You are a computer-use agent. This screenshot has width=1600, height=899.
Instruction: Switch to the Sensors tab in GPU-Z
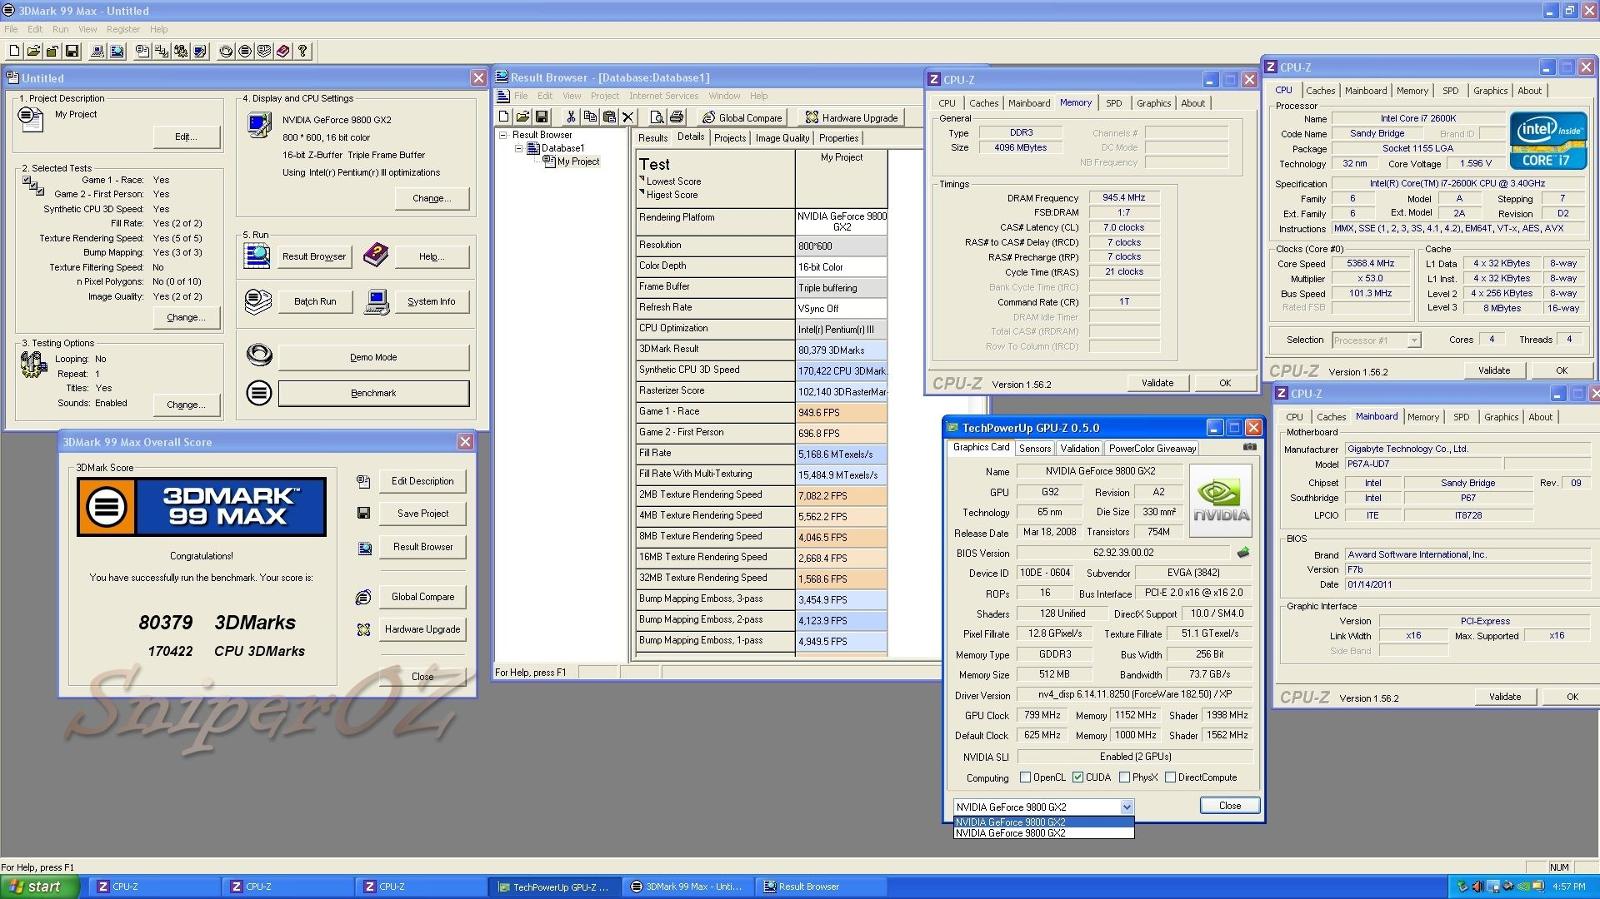[1035, 449]
